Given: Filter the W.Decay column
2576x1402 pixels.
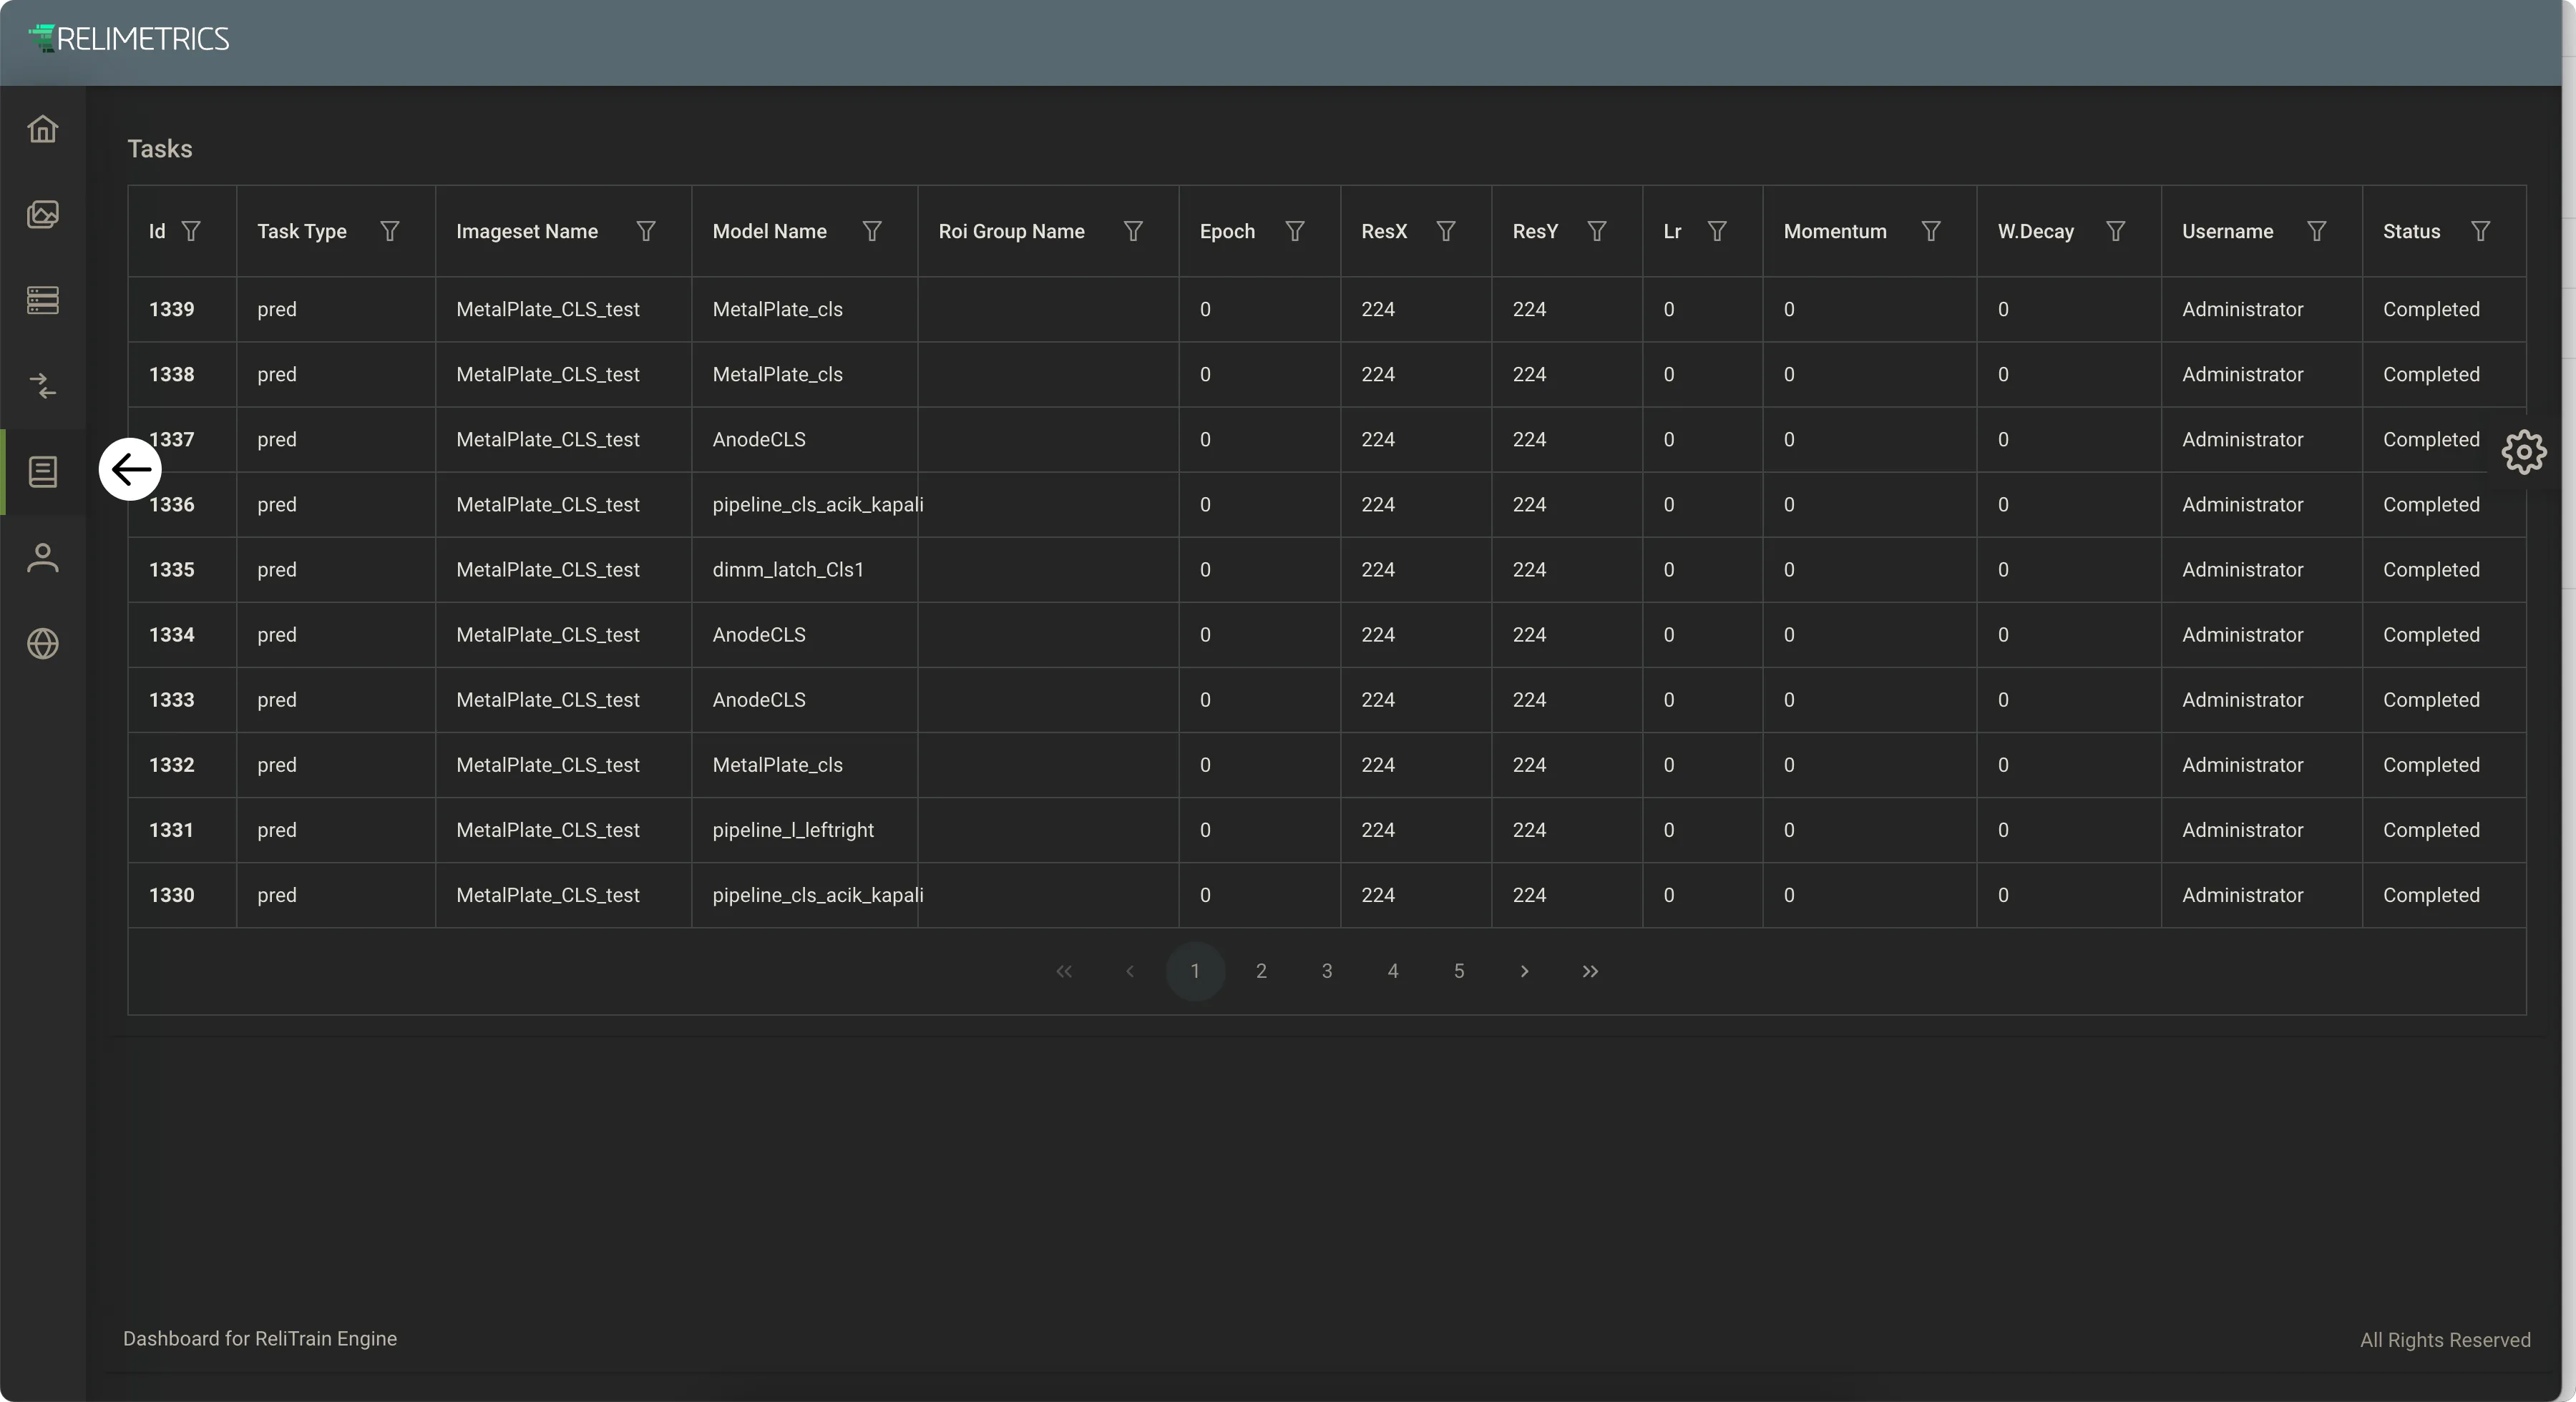Looking at the screenshot, I should [x=2116, y=231].
